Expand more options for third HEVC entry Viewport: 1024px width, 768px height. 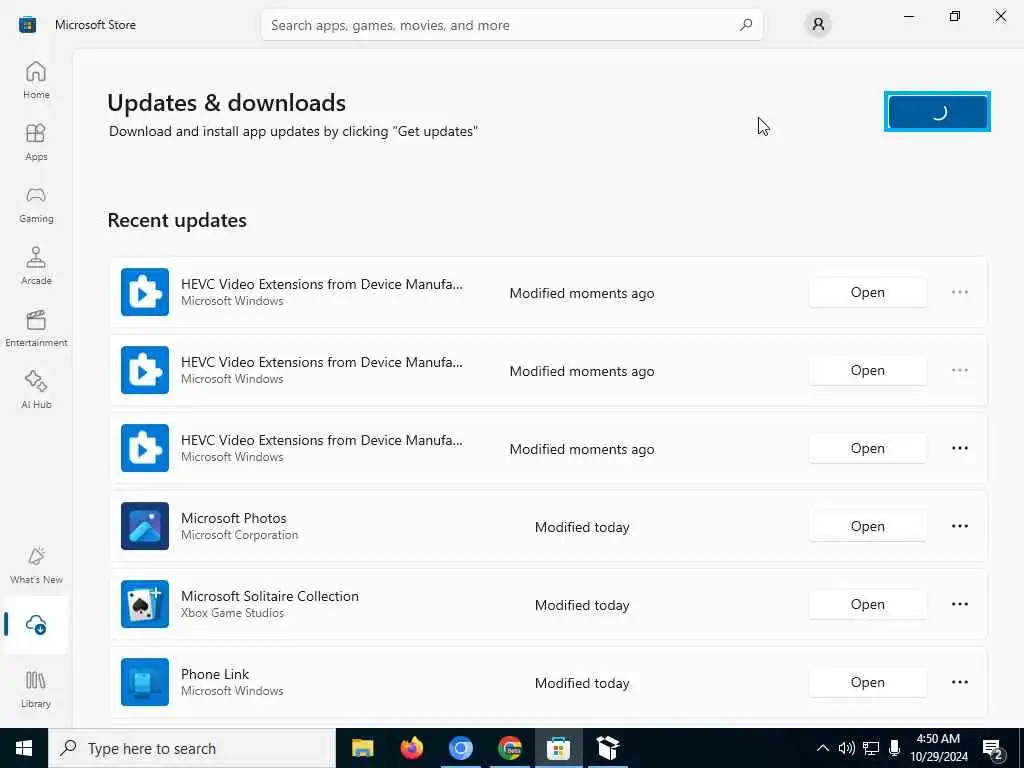click(959, 448)
